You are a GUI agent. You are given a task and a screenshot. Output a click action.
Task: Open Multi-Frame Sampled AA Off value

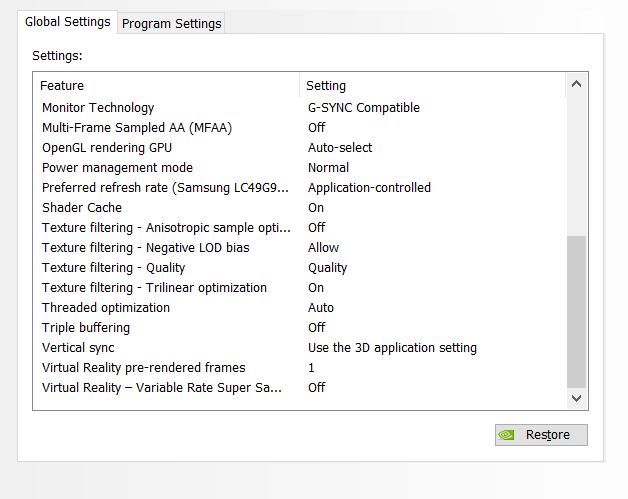click(x=316, y=128)
